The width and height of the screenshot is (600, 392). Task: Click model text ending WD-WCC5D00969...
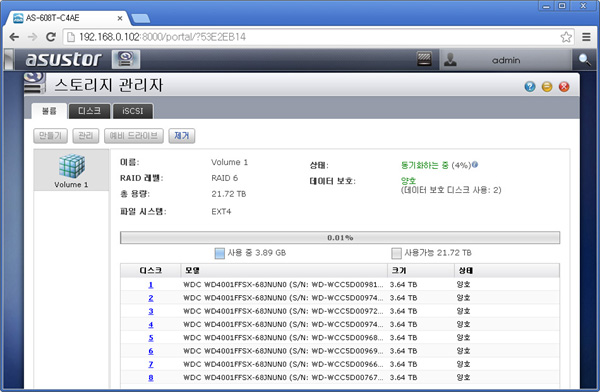coord(283,351)
